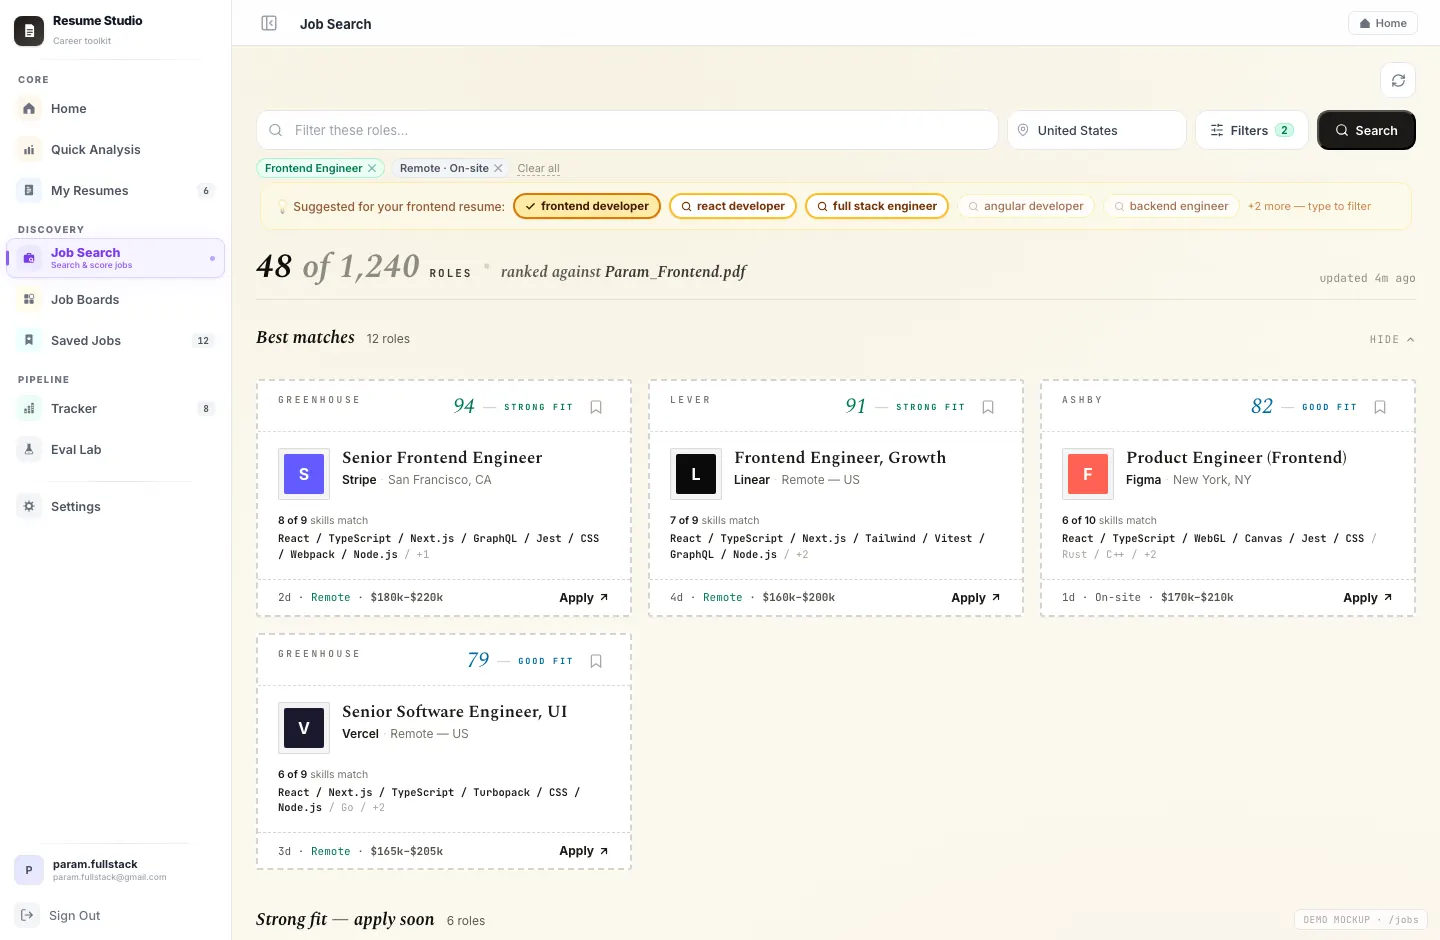Click the Saved Jobs bookmark icon
The image size is (1440, 940).
click(x=29, y=340)
